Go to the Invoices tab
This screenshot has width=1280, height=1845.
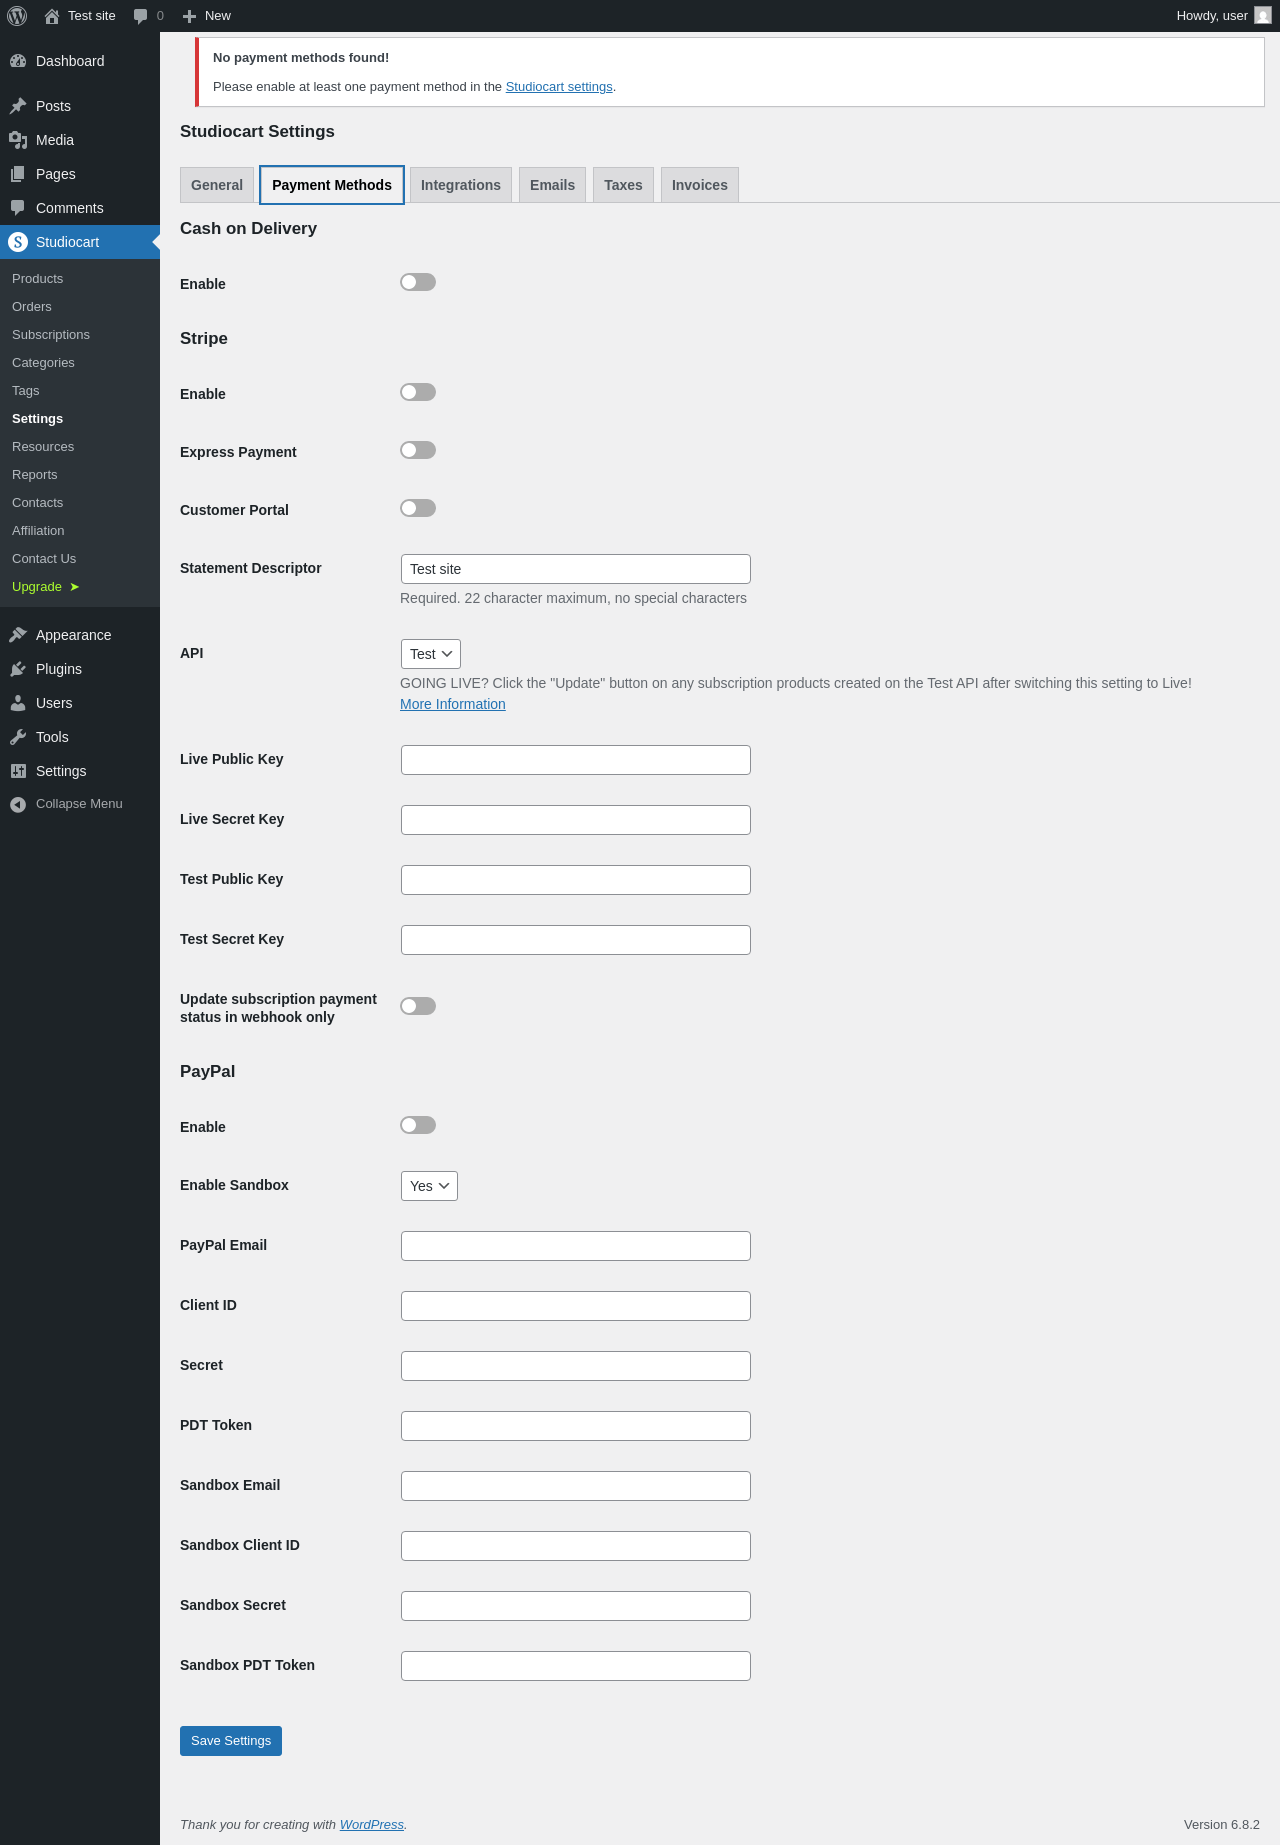(x=700, y=185)
